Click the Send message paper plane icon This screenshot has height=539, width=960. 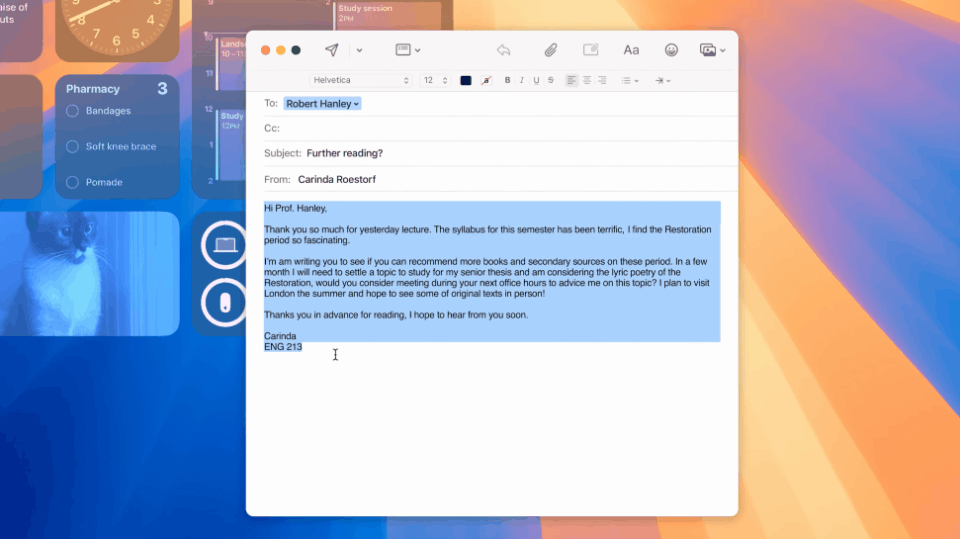pyautogui.click(x=331, y=50)
